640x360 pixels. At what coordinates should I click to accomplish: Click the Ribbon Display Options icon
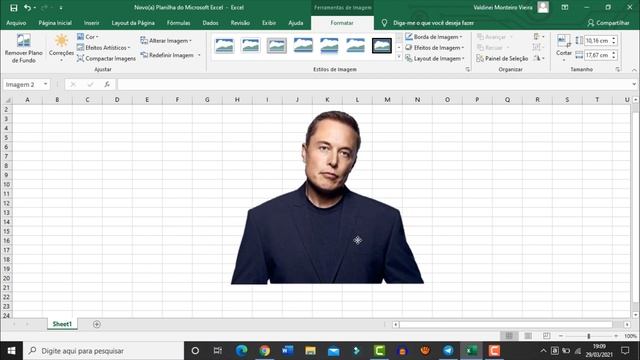point(565,7)
